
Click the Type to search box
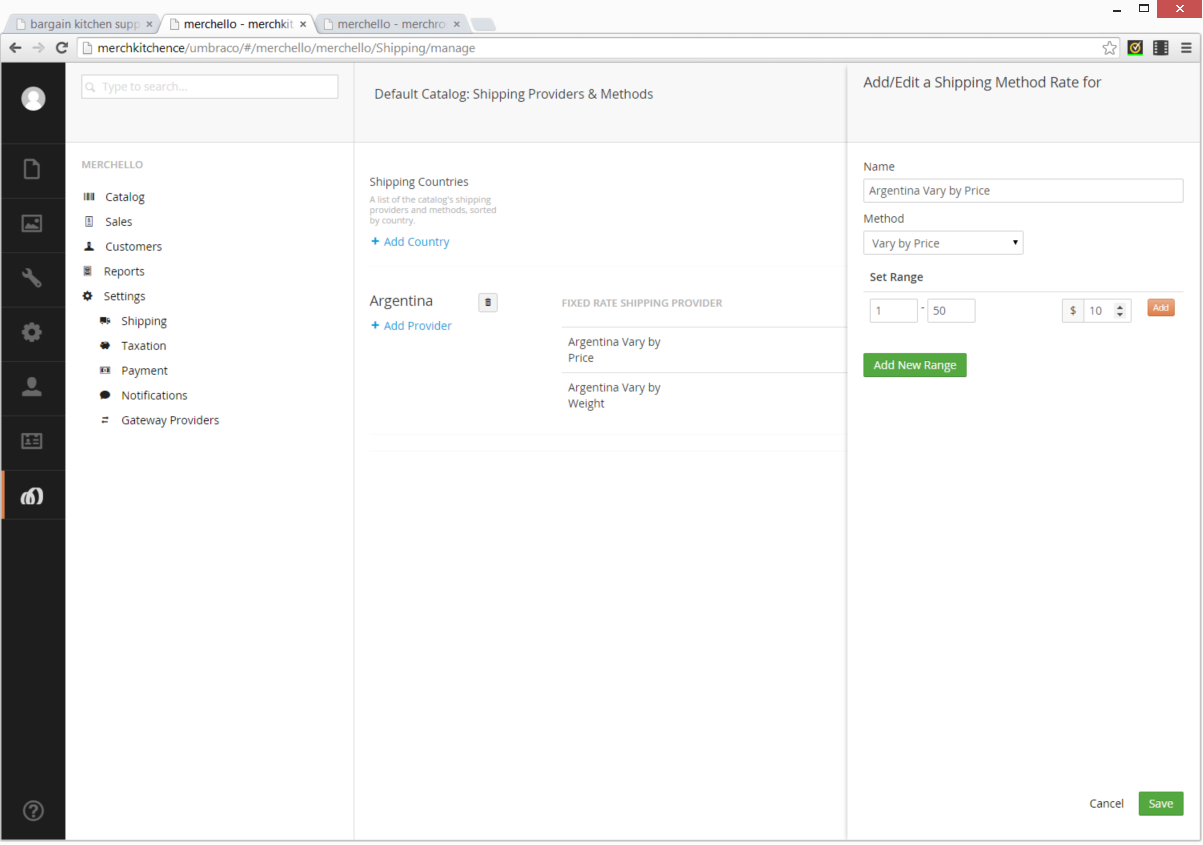(x=210, y=87)
